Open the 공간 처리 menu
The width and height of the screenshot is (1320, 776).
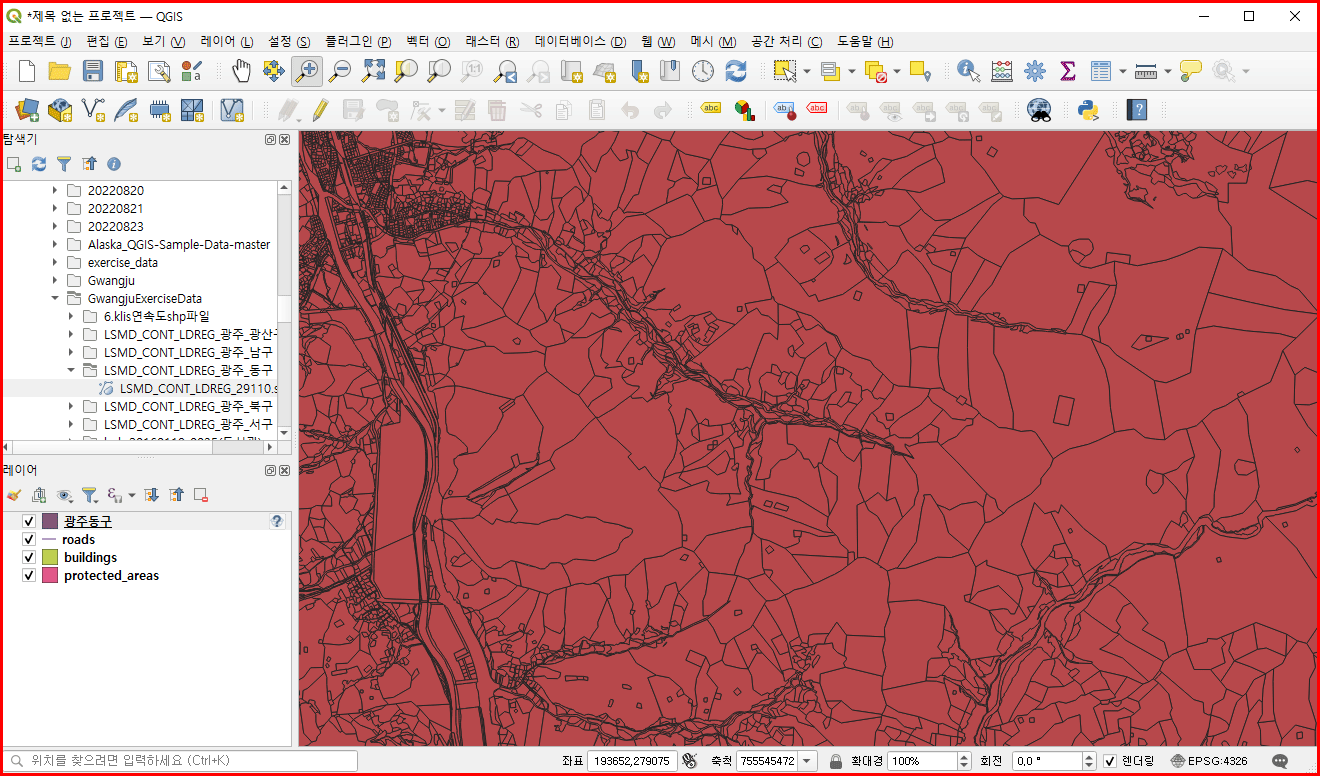[x=786, y=41]
